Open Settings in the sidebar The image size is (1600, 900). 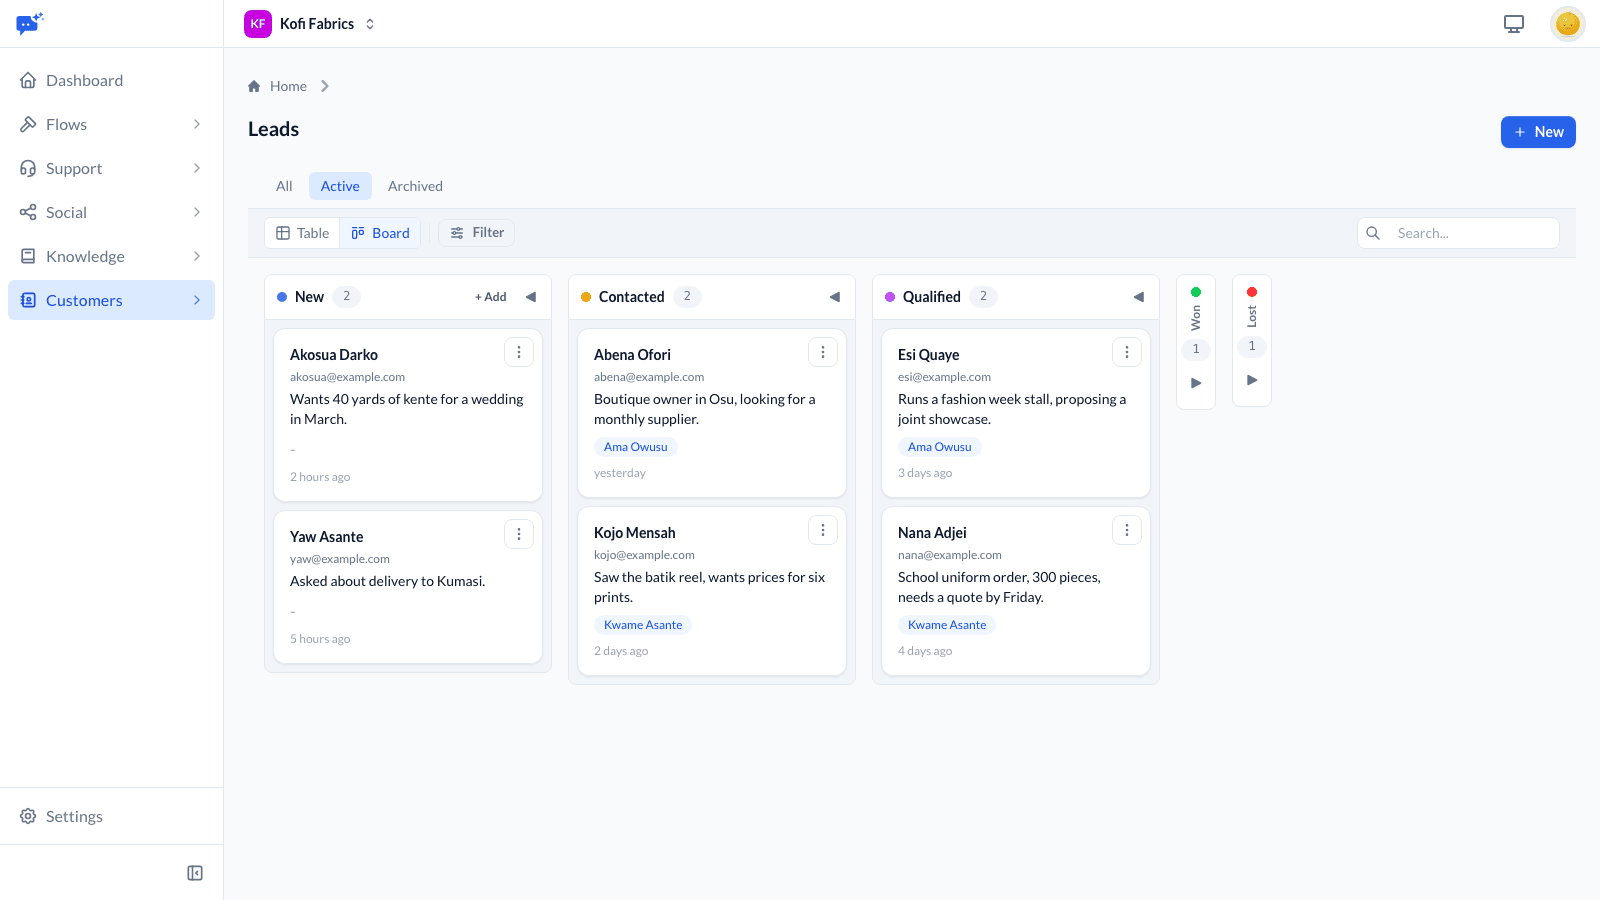tap(111, 816)
